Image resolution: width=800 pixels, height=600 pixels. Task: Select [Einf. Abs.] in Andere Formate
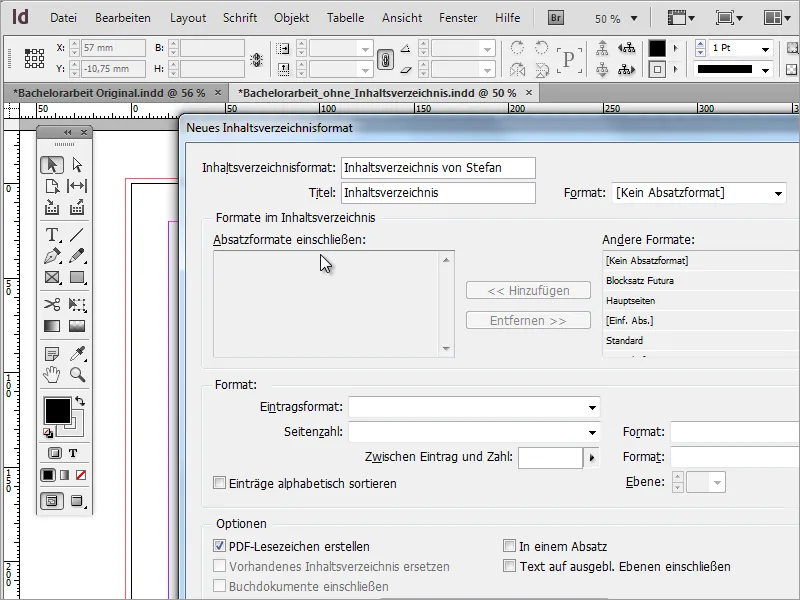coord(701,320)
